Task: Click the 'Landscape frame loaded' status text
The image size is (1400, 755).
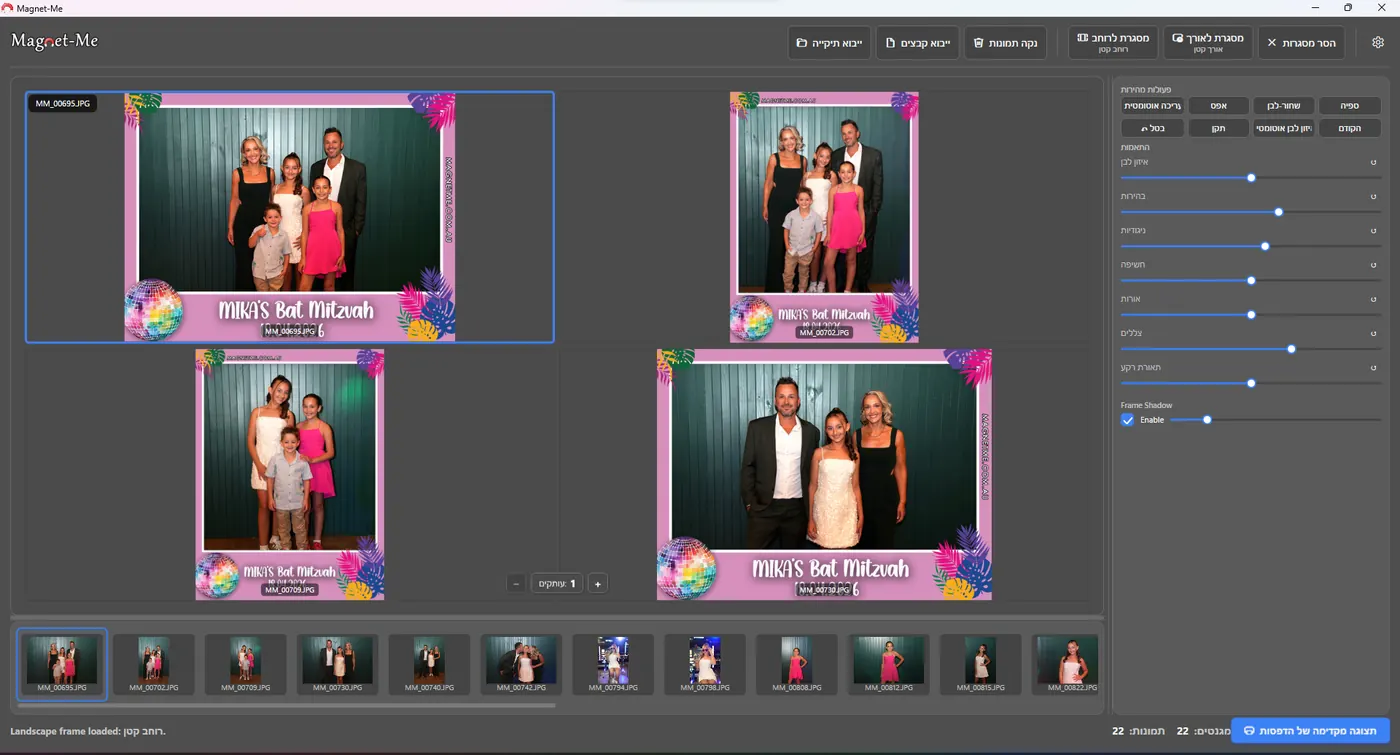Action: (88, 731)
